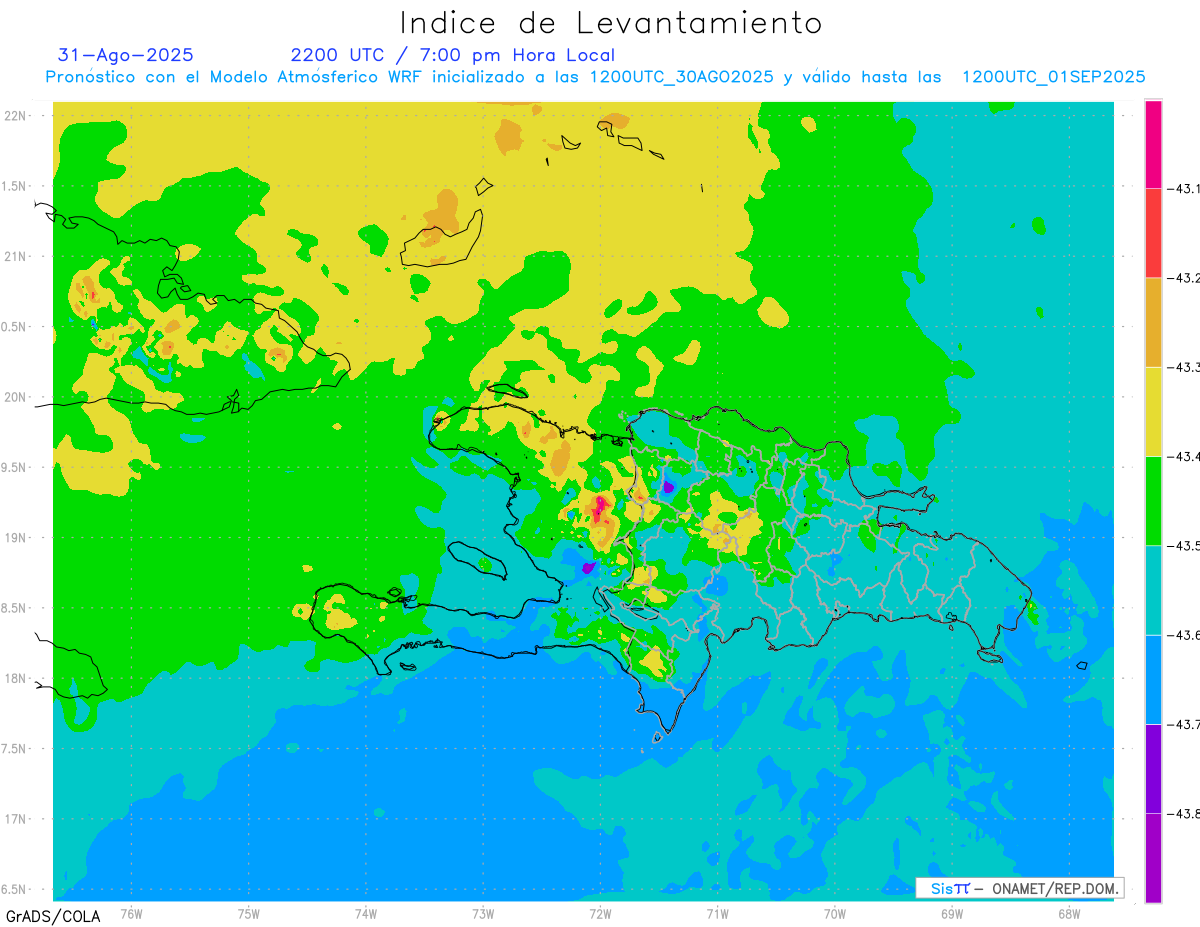The image size is (1200, 927).
Task: Click the legend value "-43.2"
Action: tap(1185, 278)
